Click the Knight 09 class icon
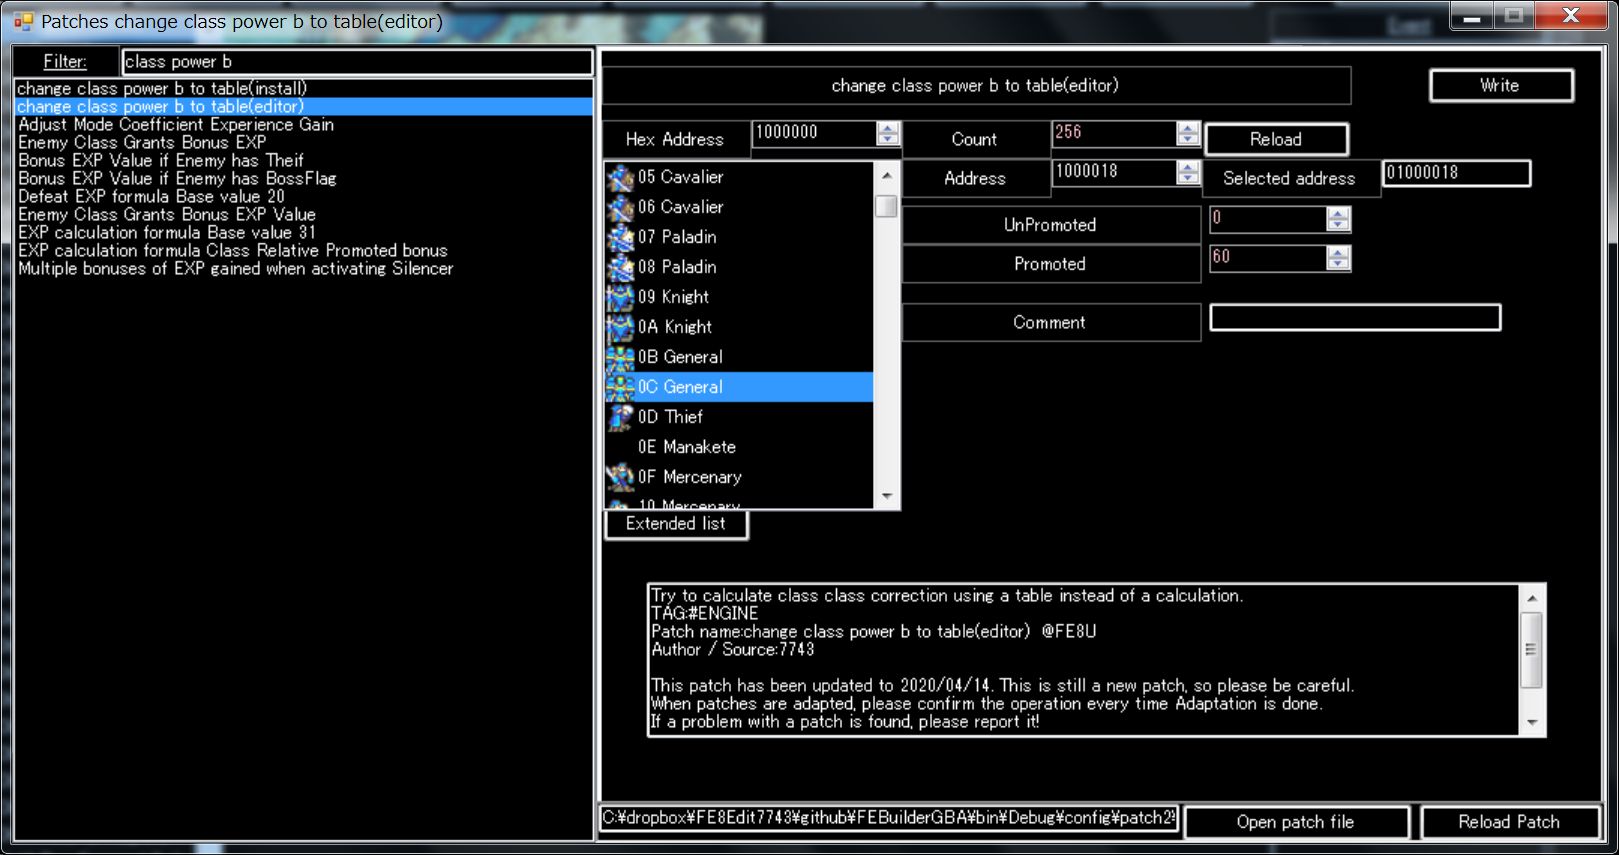Image resolution: width=1619 pixels, height=855 pixels. (621, 297)
